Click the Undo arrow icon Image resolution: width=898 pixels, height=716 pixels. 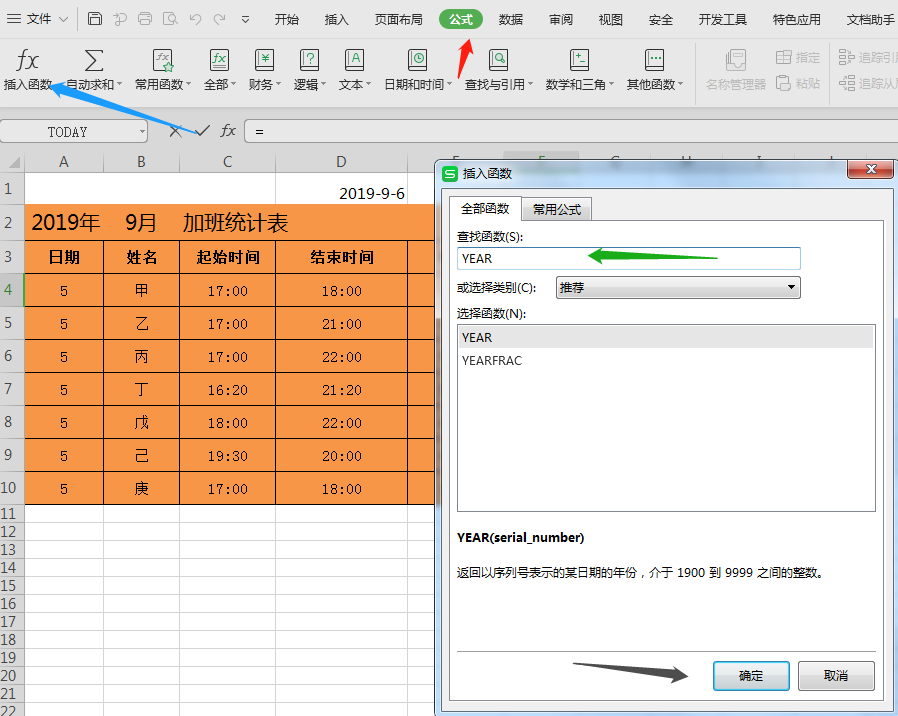195,19
